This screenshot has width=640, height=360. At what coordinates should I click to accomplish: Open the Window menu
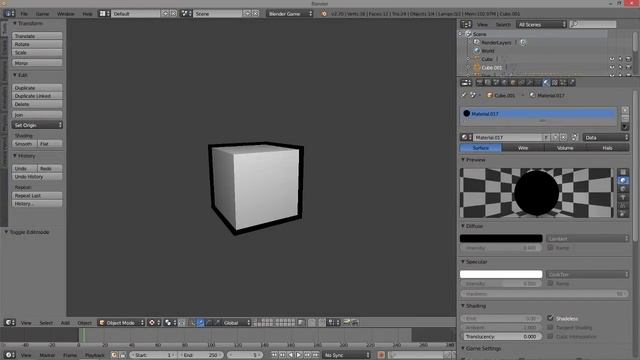pyautogui.click(x=66, y=13)
